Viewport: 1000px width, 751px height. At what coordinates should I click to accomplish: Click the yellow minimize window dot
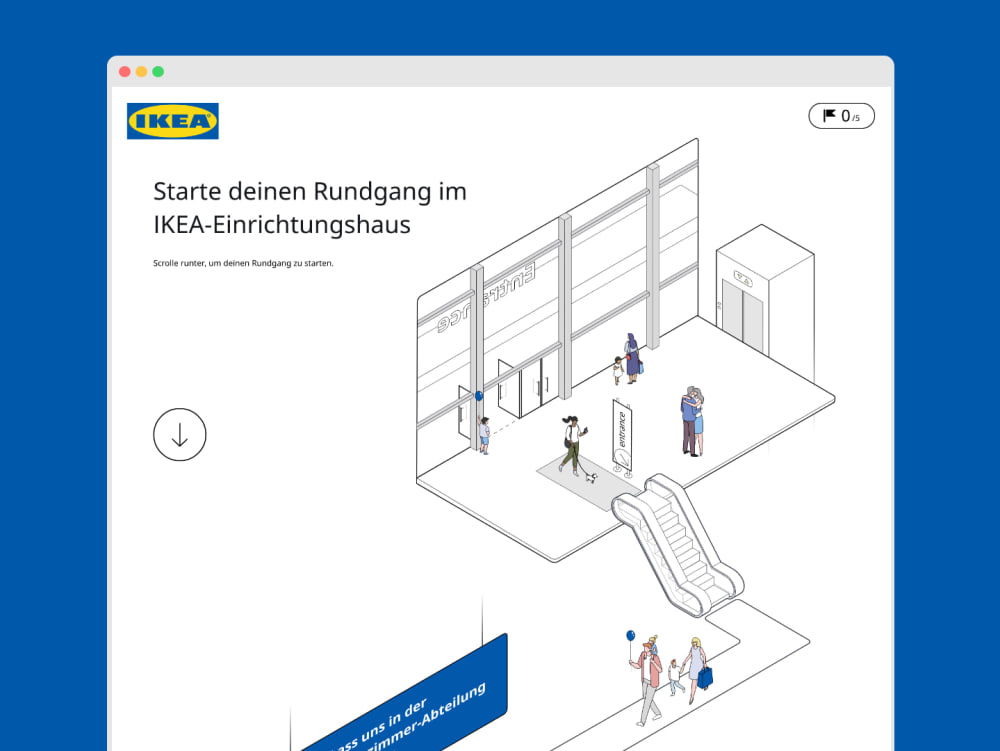[x=142, y=71]
